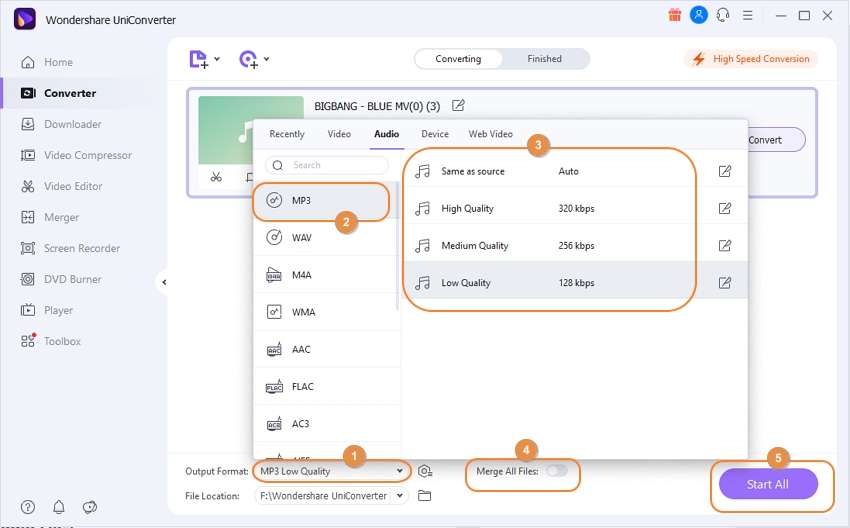The image size is (850, 528).
Task: Click the Load DVD disc icon
Action: [x=248, y=59]
